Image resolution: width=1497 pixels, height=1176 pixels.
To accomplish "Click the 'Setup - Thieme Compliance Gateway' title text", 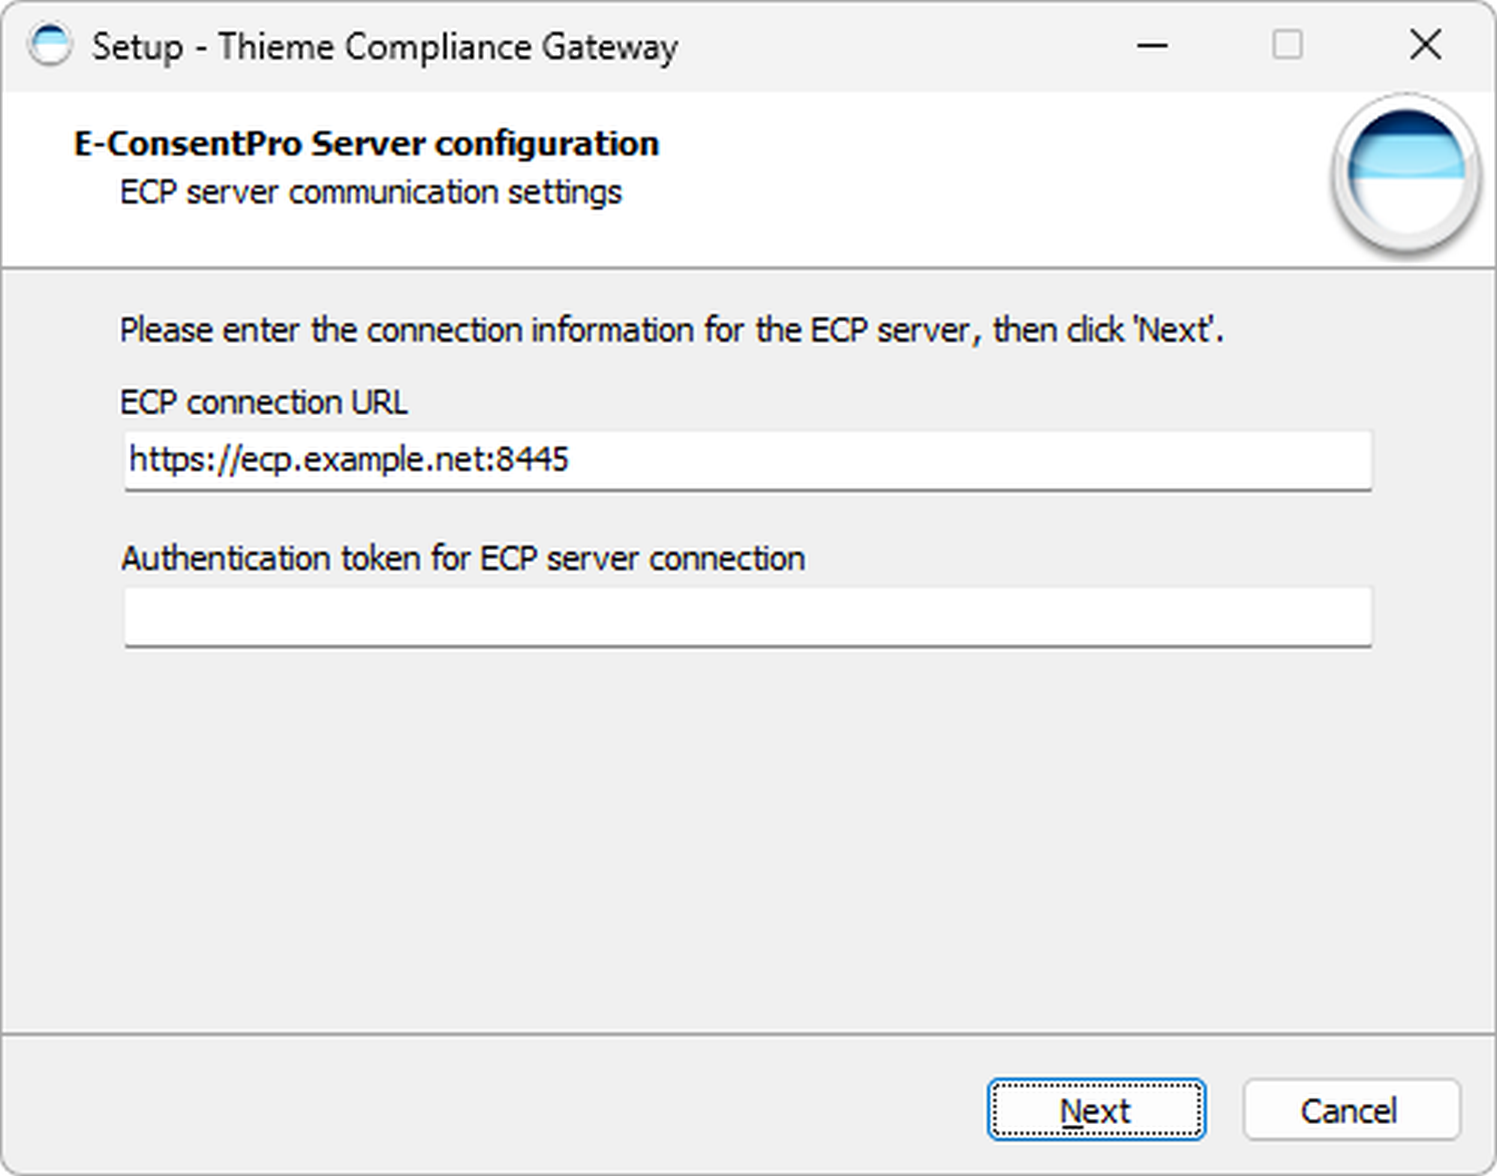I will click(x=385, y=47).
